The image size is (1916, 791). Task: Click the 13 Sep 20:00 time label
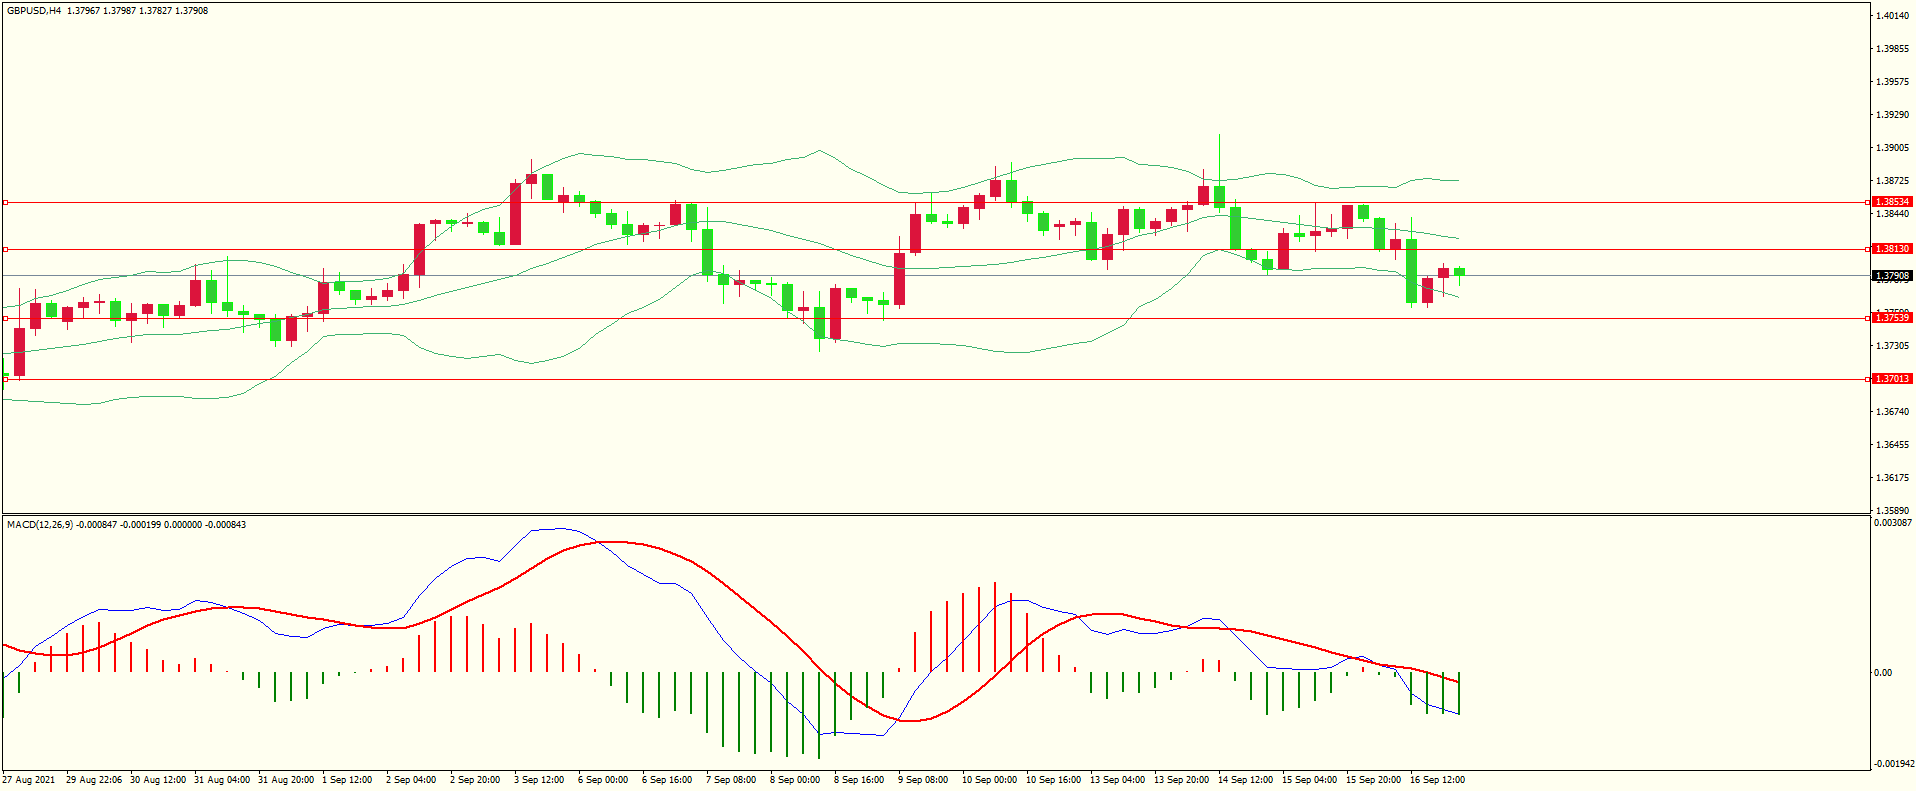[1182, 780]
